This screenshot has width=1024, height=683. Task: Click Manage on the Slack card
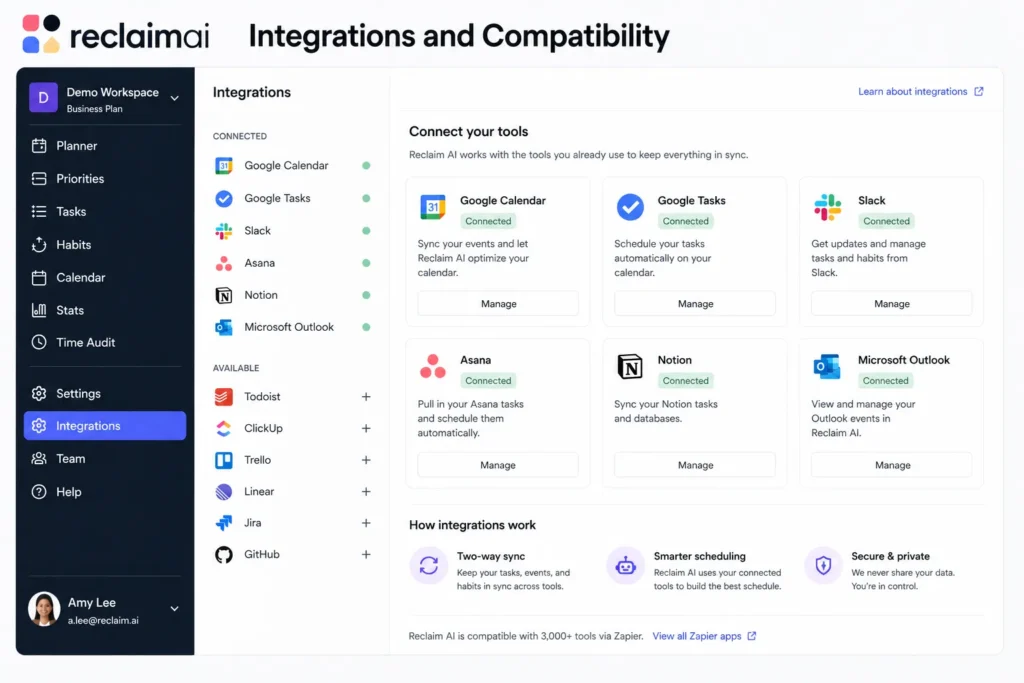point(891,304)
